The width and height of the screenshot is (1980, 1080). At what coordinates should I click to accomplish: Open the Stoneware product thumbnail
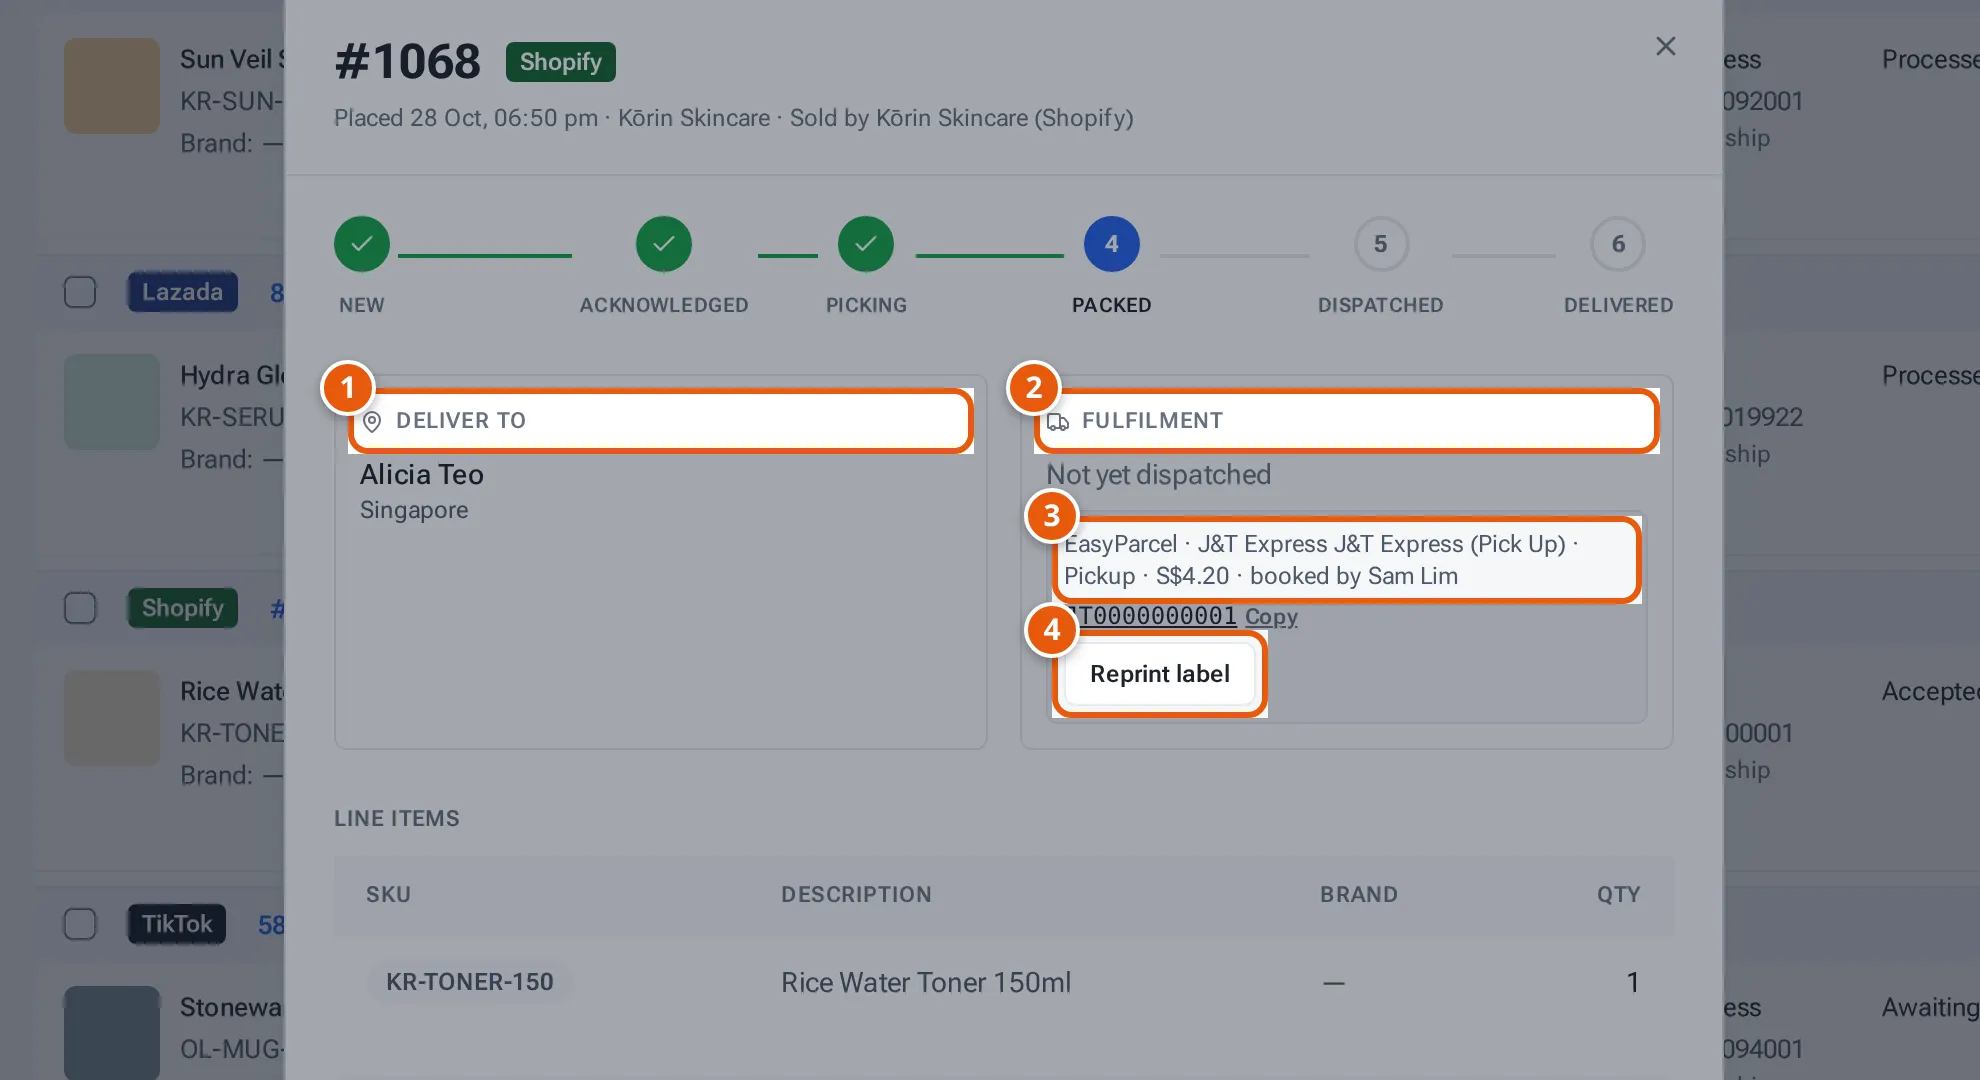(x=112, y=1033)
